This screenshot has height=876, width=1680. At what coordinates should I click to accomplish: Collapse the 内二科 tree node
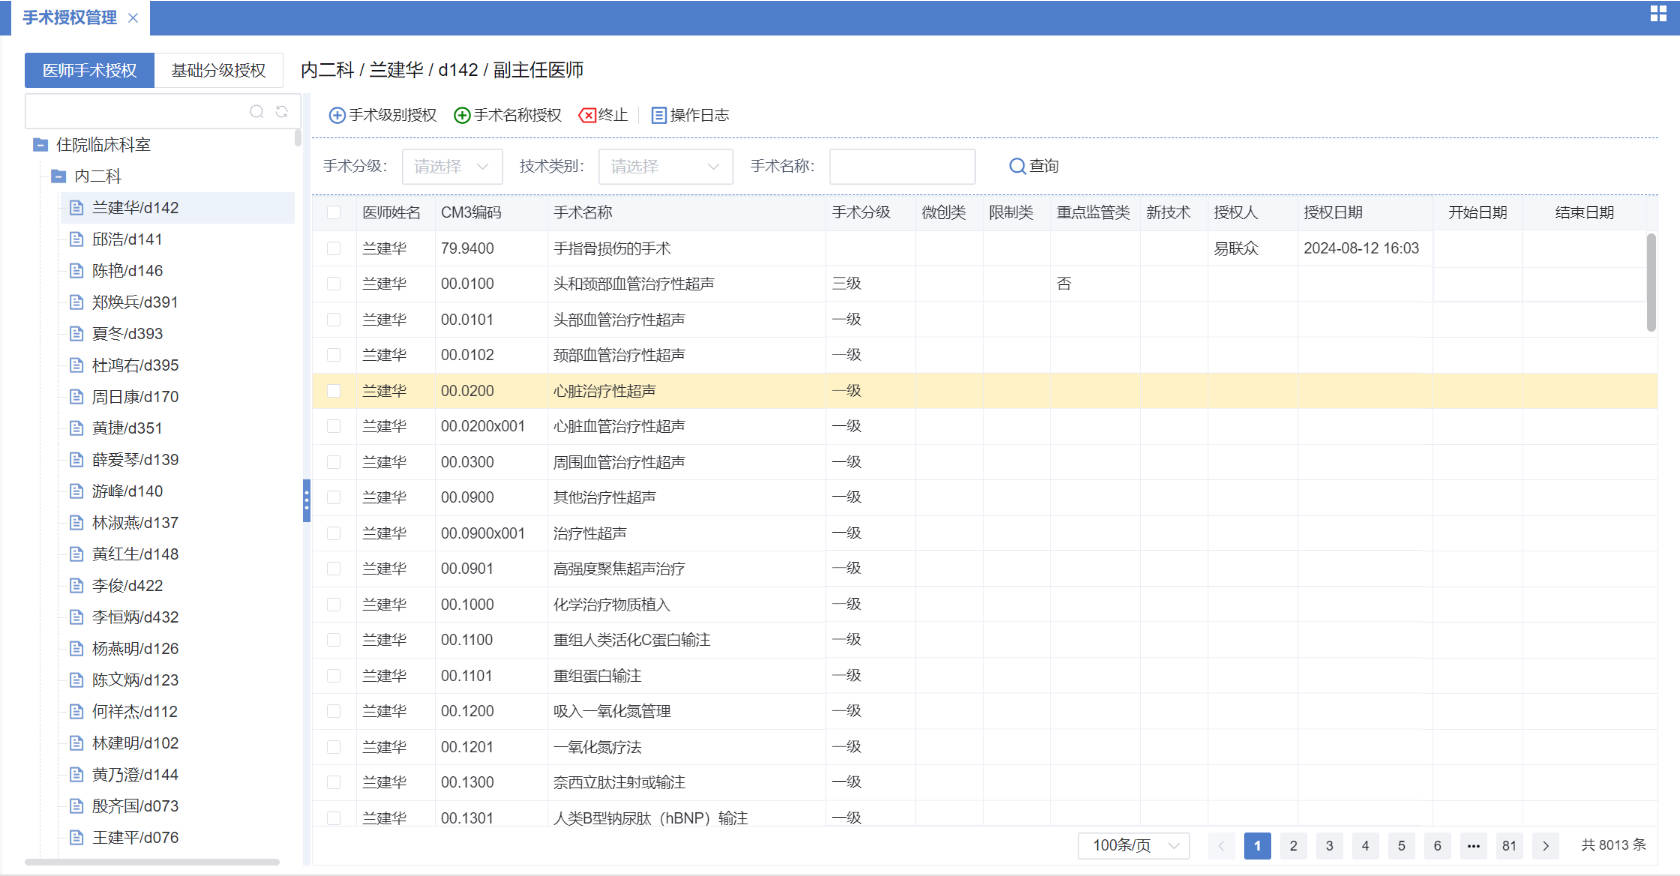(x=59, y=176)
